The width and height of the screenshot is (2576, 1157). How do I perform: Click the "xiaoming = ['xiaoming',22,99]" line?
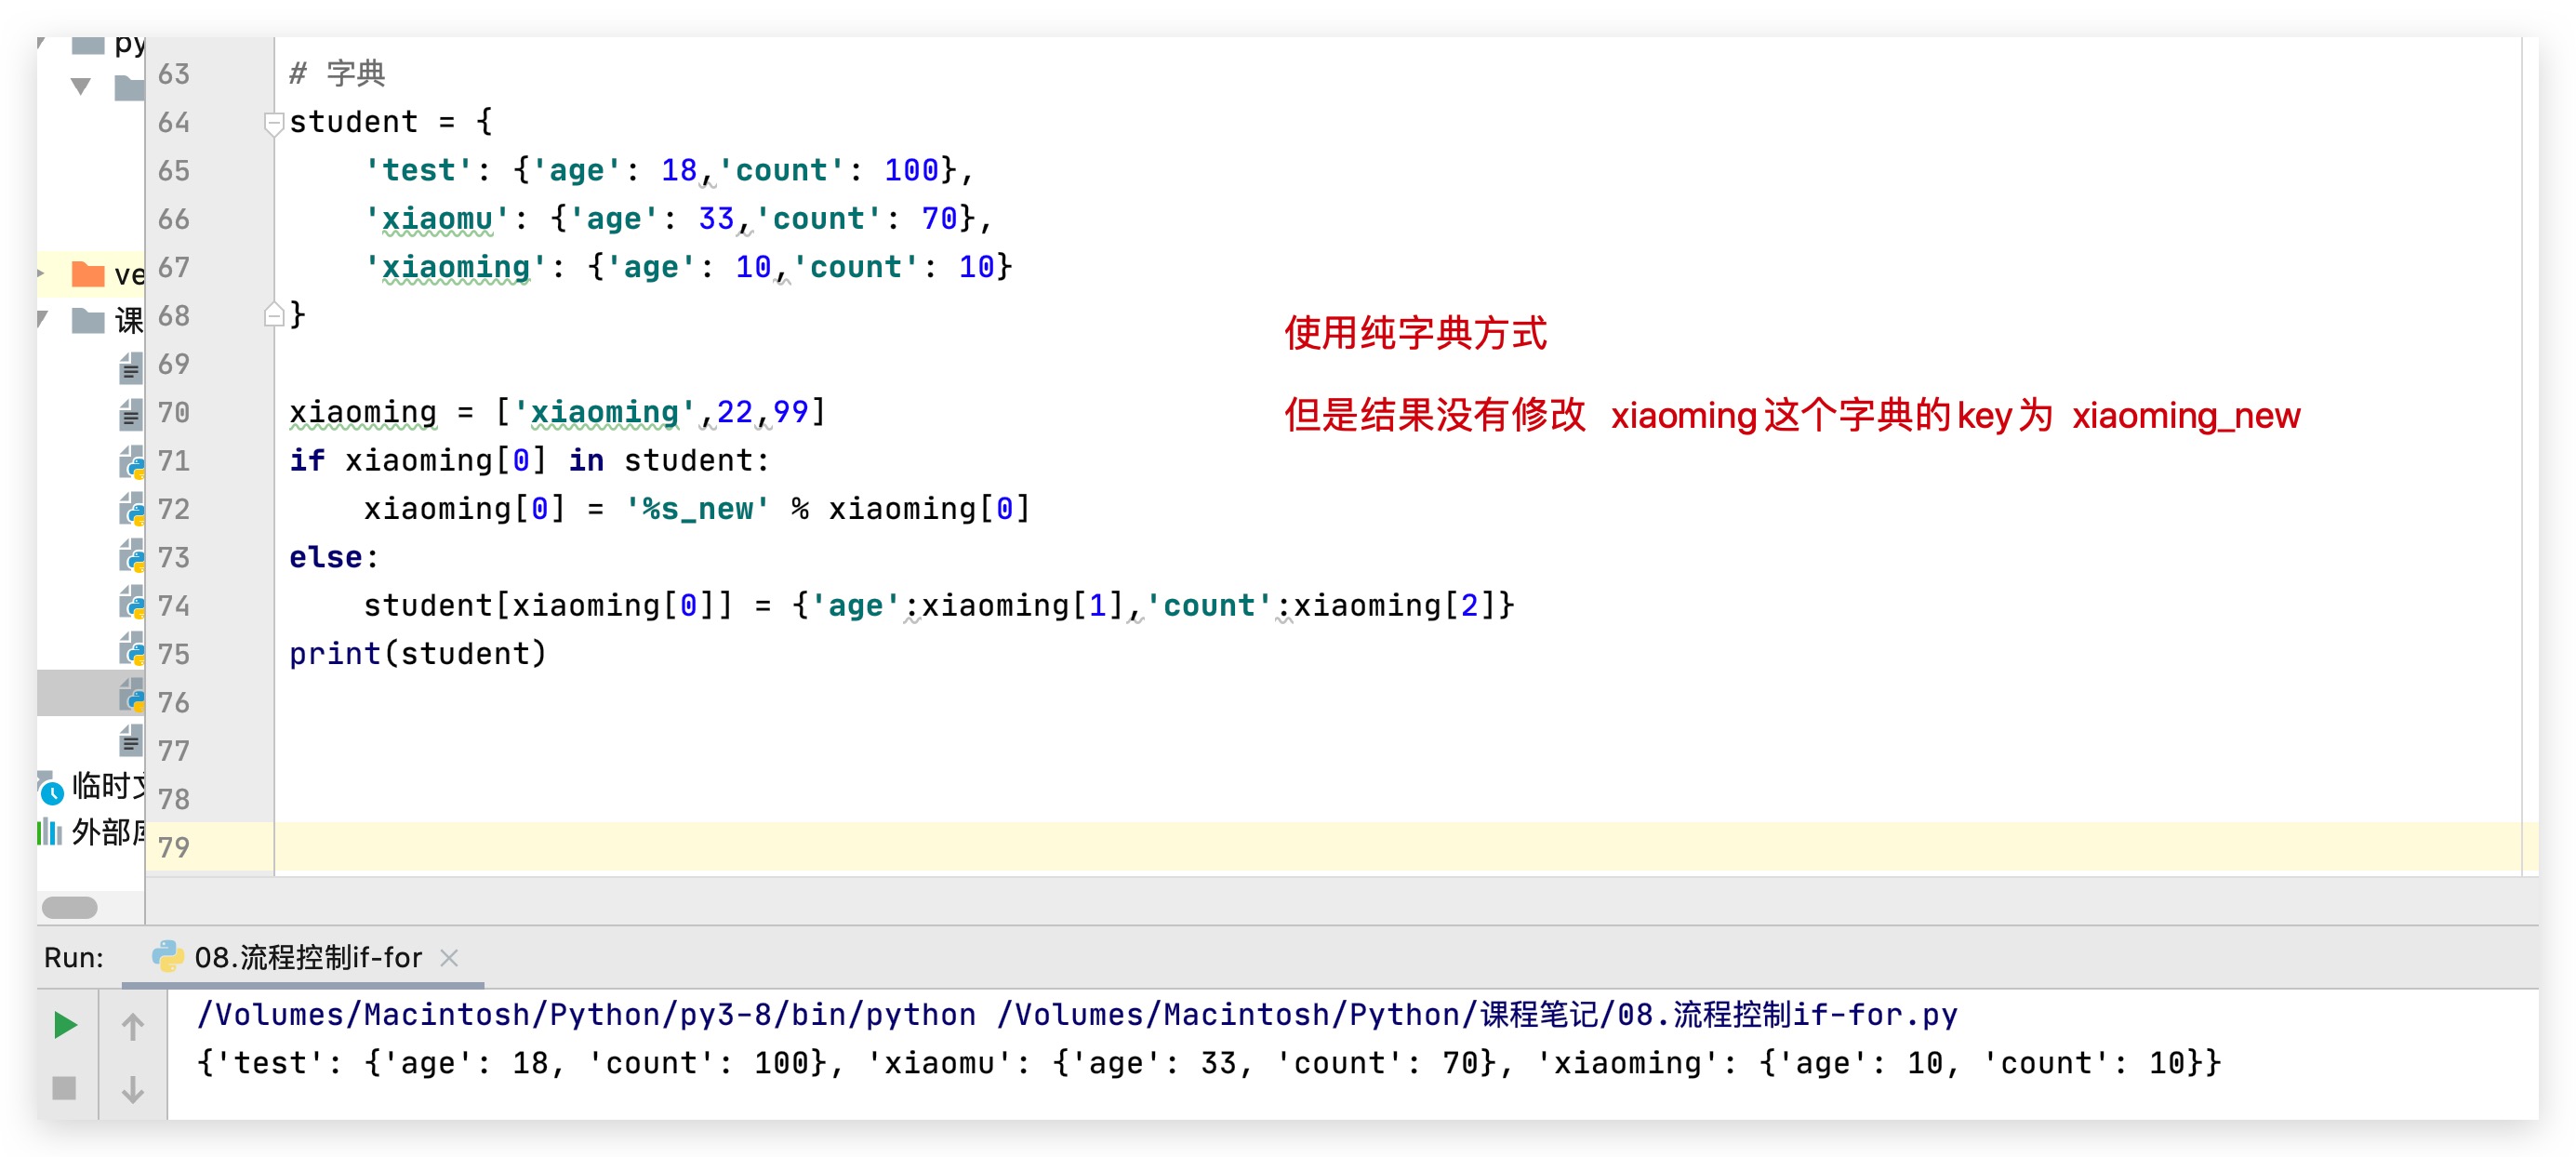pos(558,412)
